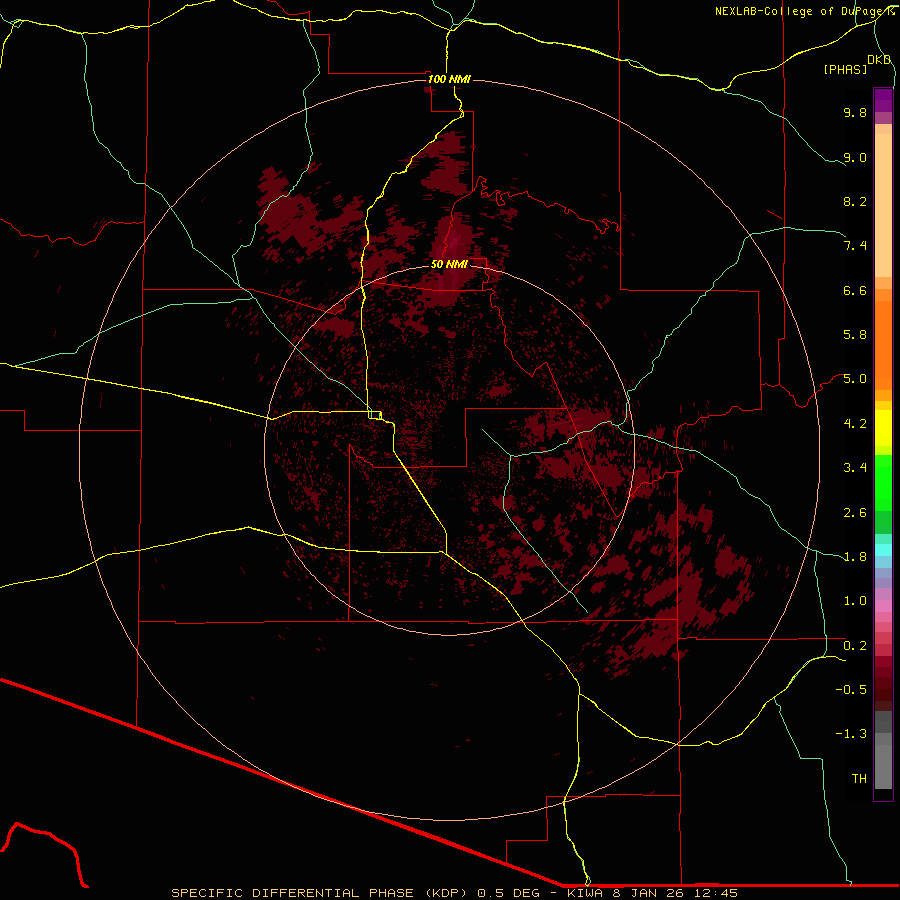This screenshot has height=900, width=900.
Task: Click the 50 NMI range ring label
Action: (x=449, y=265)
